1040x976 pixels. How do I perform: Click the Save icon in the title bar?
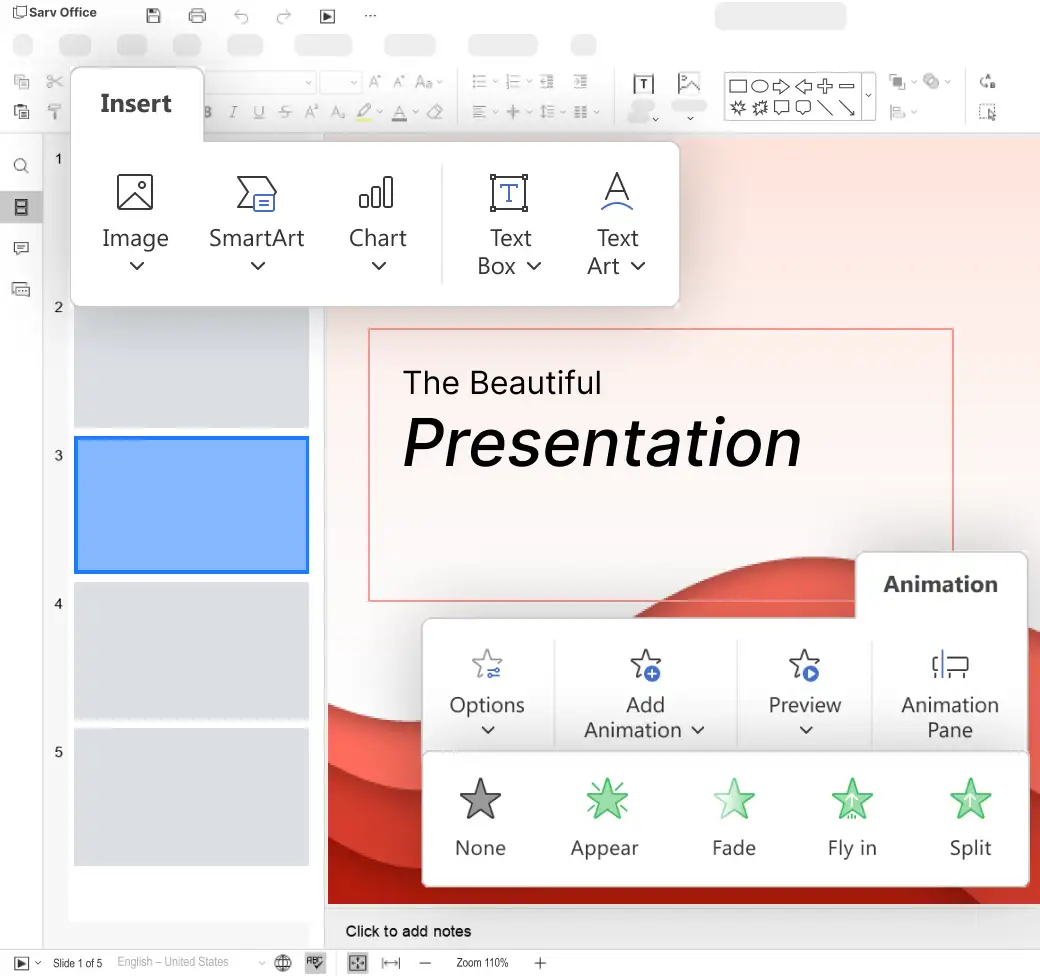click(x=152, y=16)
